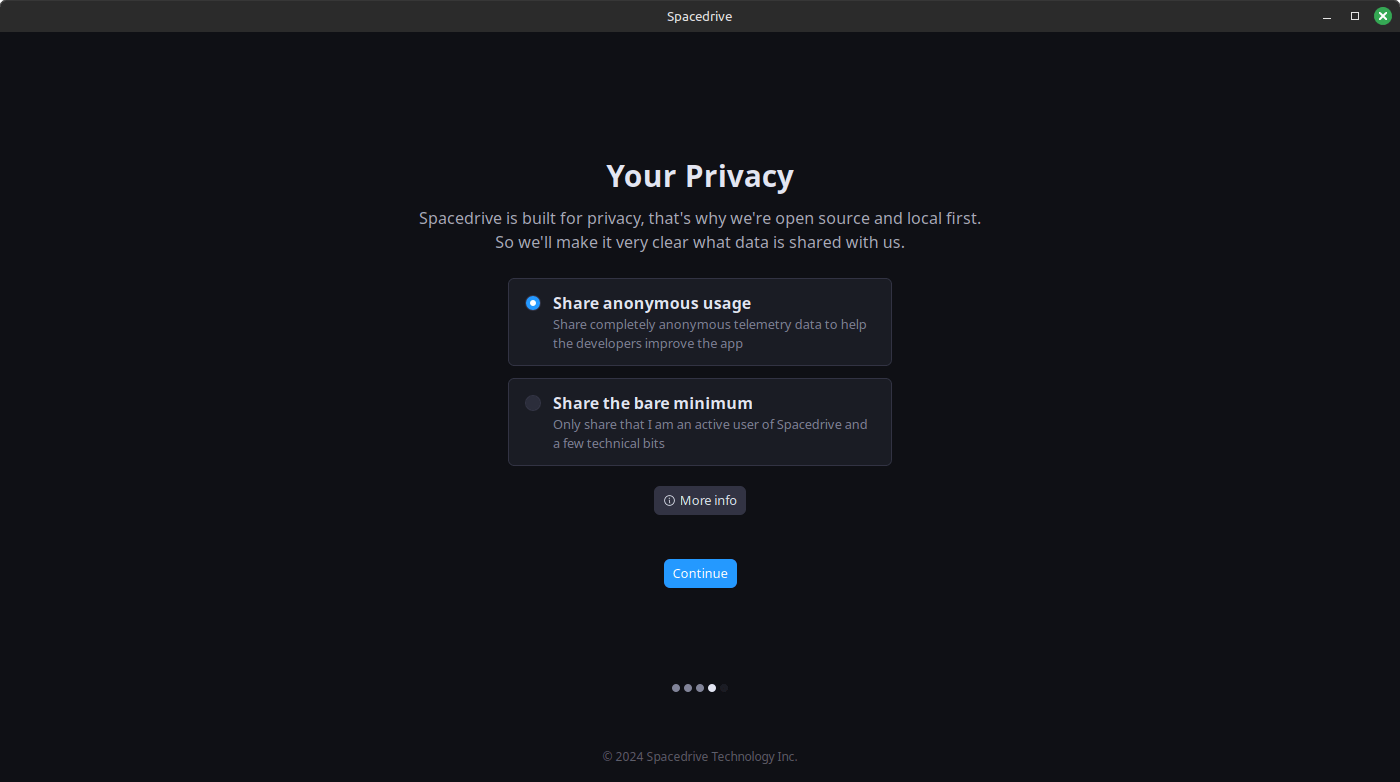This screenshot has width=1400, height=782.
Task: Click the Share anonymous usage option card
Action: [x=699, y=322]
